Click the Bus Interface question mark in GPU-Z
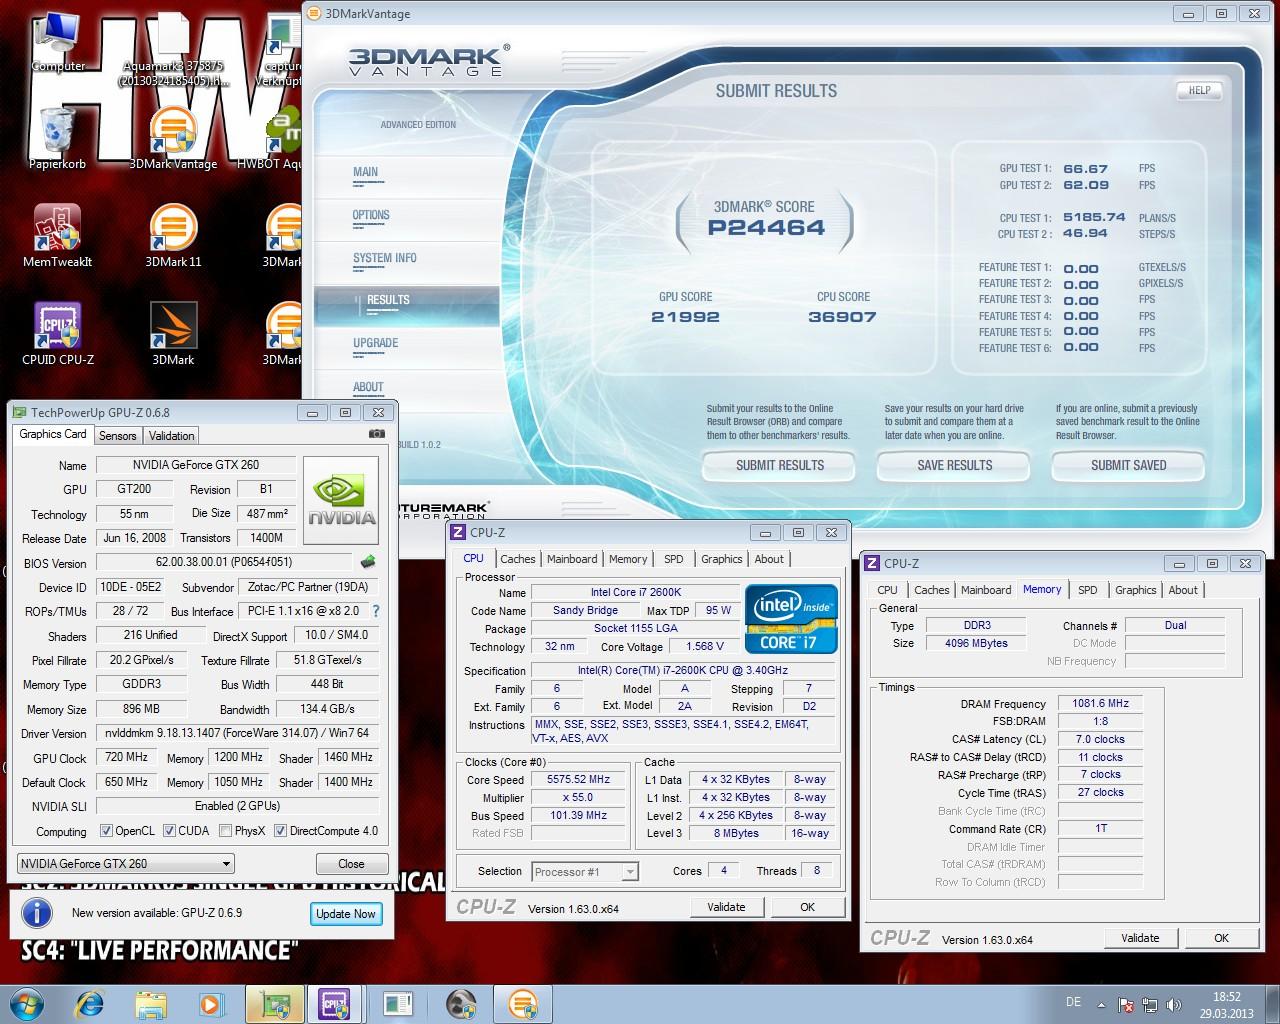This screenshot has height=1024, width=1280. [376, 611]
